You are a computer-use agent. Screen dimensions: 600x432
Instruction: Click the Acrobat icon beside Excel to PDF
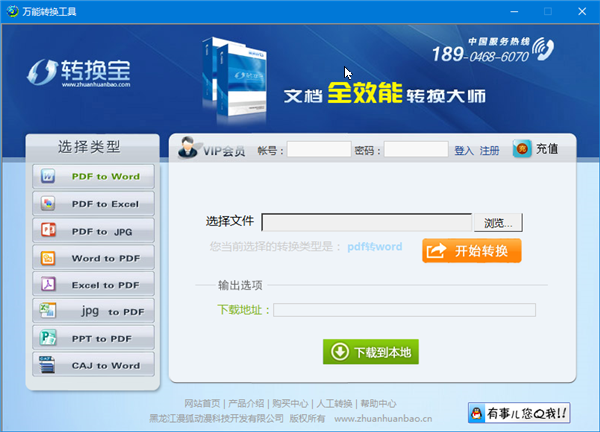[48, 284]
